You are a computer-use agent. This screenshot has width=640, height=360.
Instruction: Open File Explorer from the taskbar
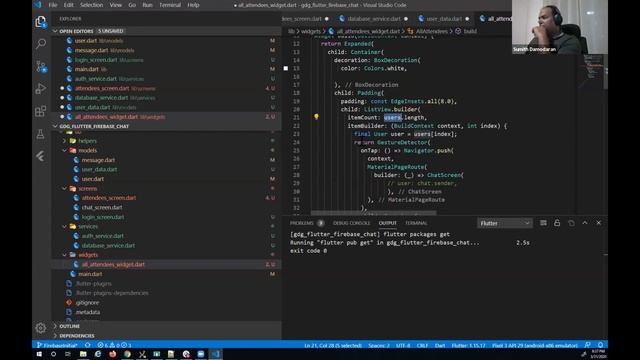[x=83, y=354]
